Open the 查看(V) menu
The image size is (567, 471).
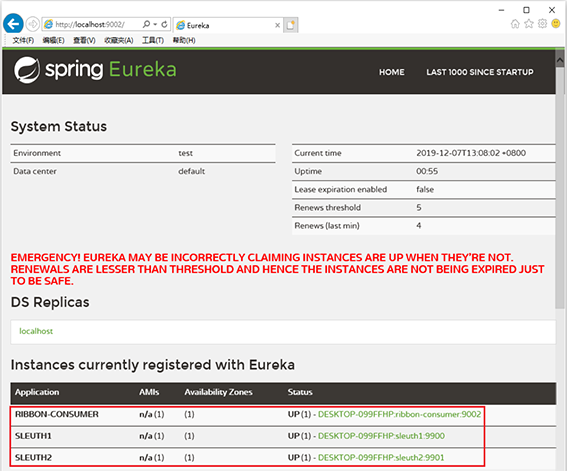click(84, 40)
